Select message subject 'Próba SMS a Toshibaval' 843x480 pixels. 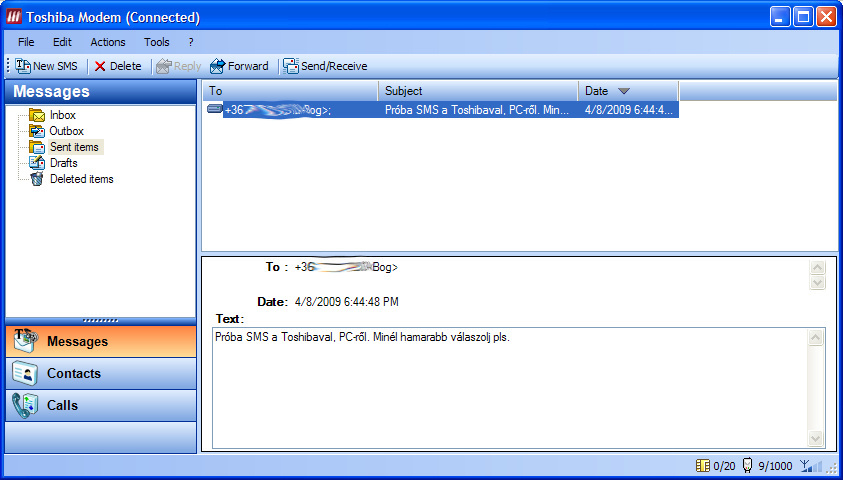(477, 110)
